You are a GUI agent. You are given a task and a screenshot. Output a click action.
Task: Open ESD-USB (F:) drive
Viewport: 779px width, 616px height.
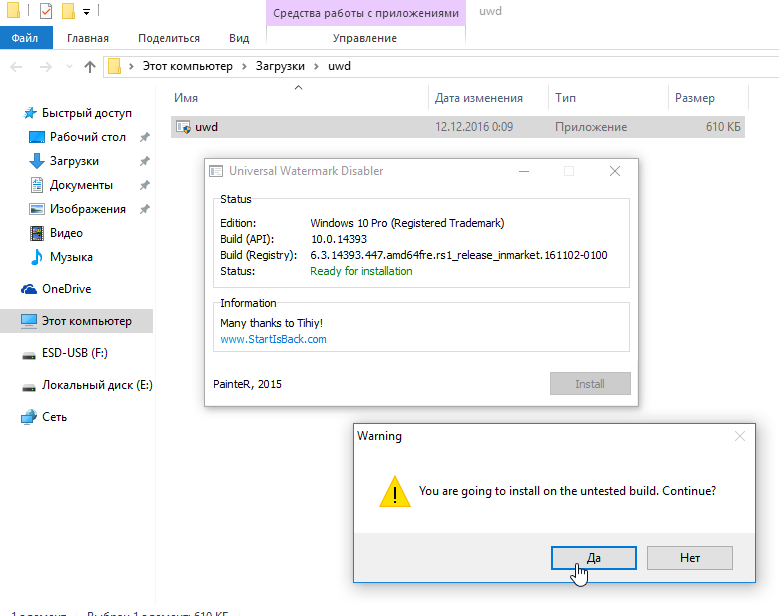click(x=75, y=353)
